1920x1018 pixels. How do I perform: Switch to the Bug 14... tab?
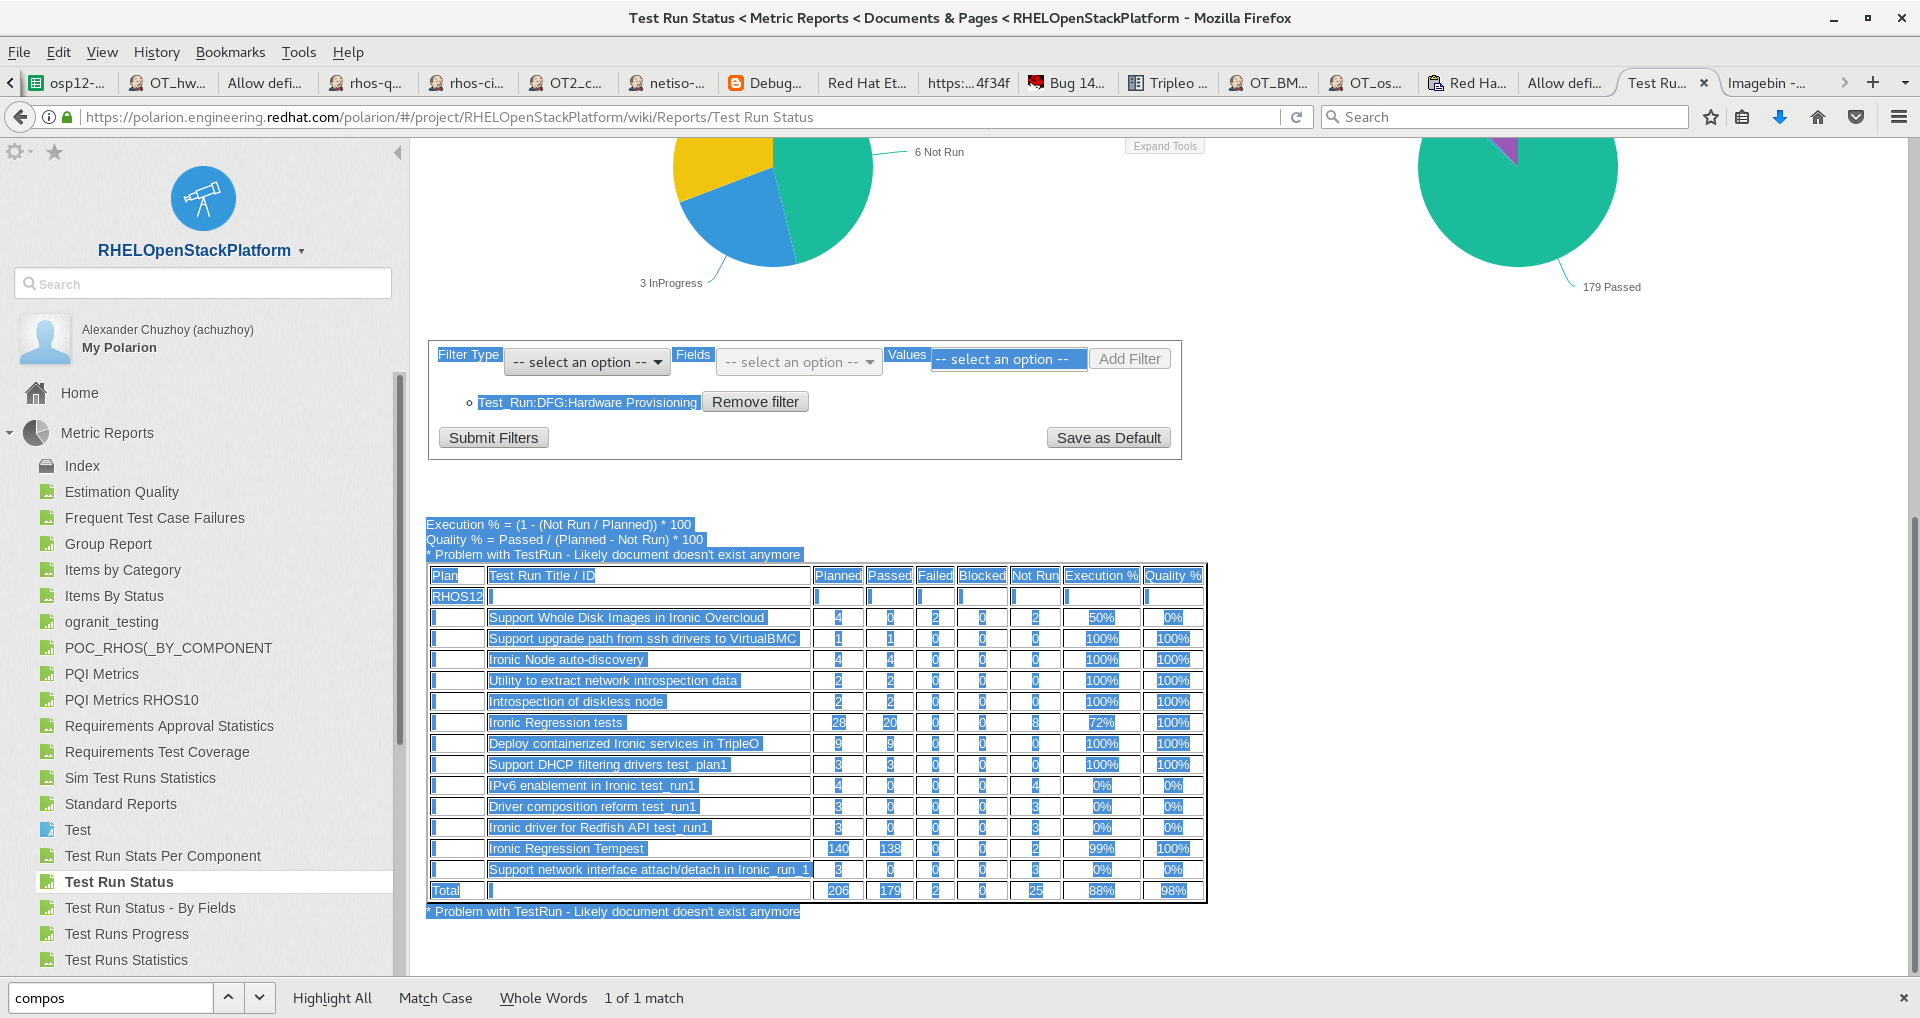tap(1068, 83)
